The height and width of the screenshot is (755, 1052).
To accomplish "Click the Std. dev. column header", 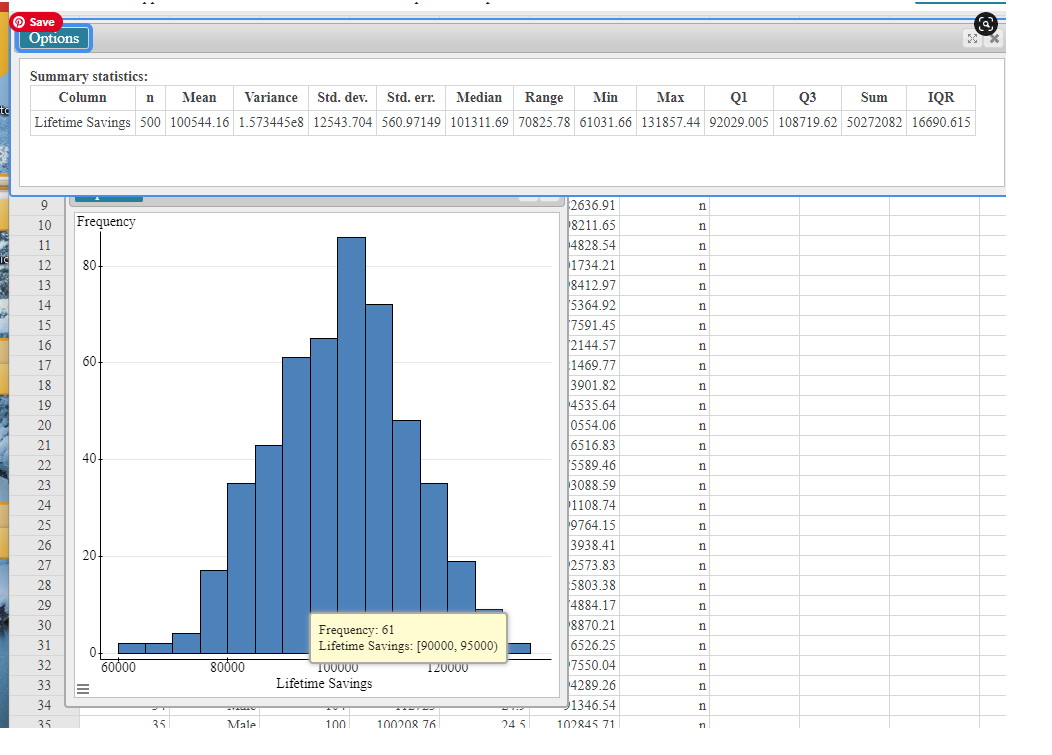I will point(342,97).
